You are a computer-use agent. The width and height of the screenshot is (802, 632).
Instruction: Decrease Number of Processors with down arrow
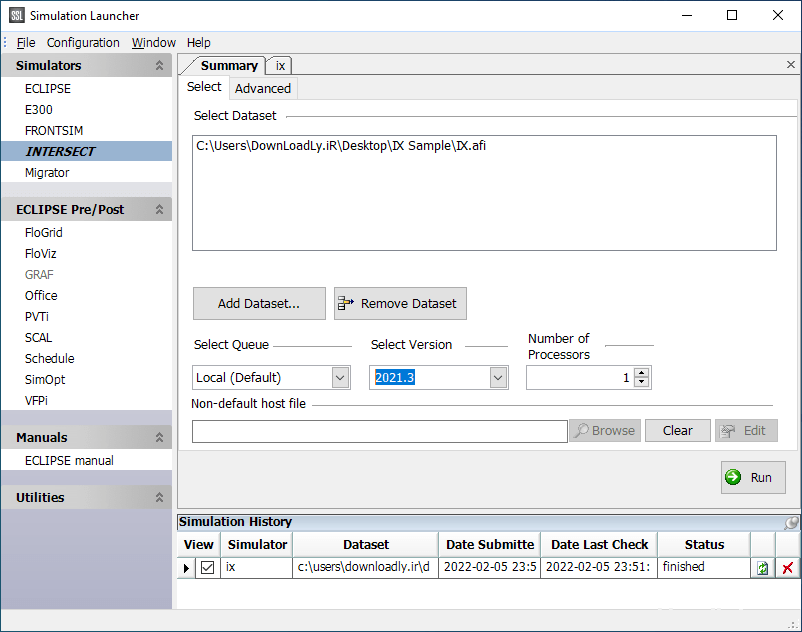click(641, 383)
